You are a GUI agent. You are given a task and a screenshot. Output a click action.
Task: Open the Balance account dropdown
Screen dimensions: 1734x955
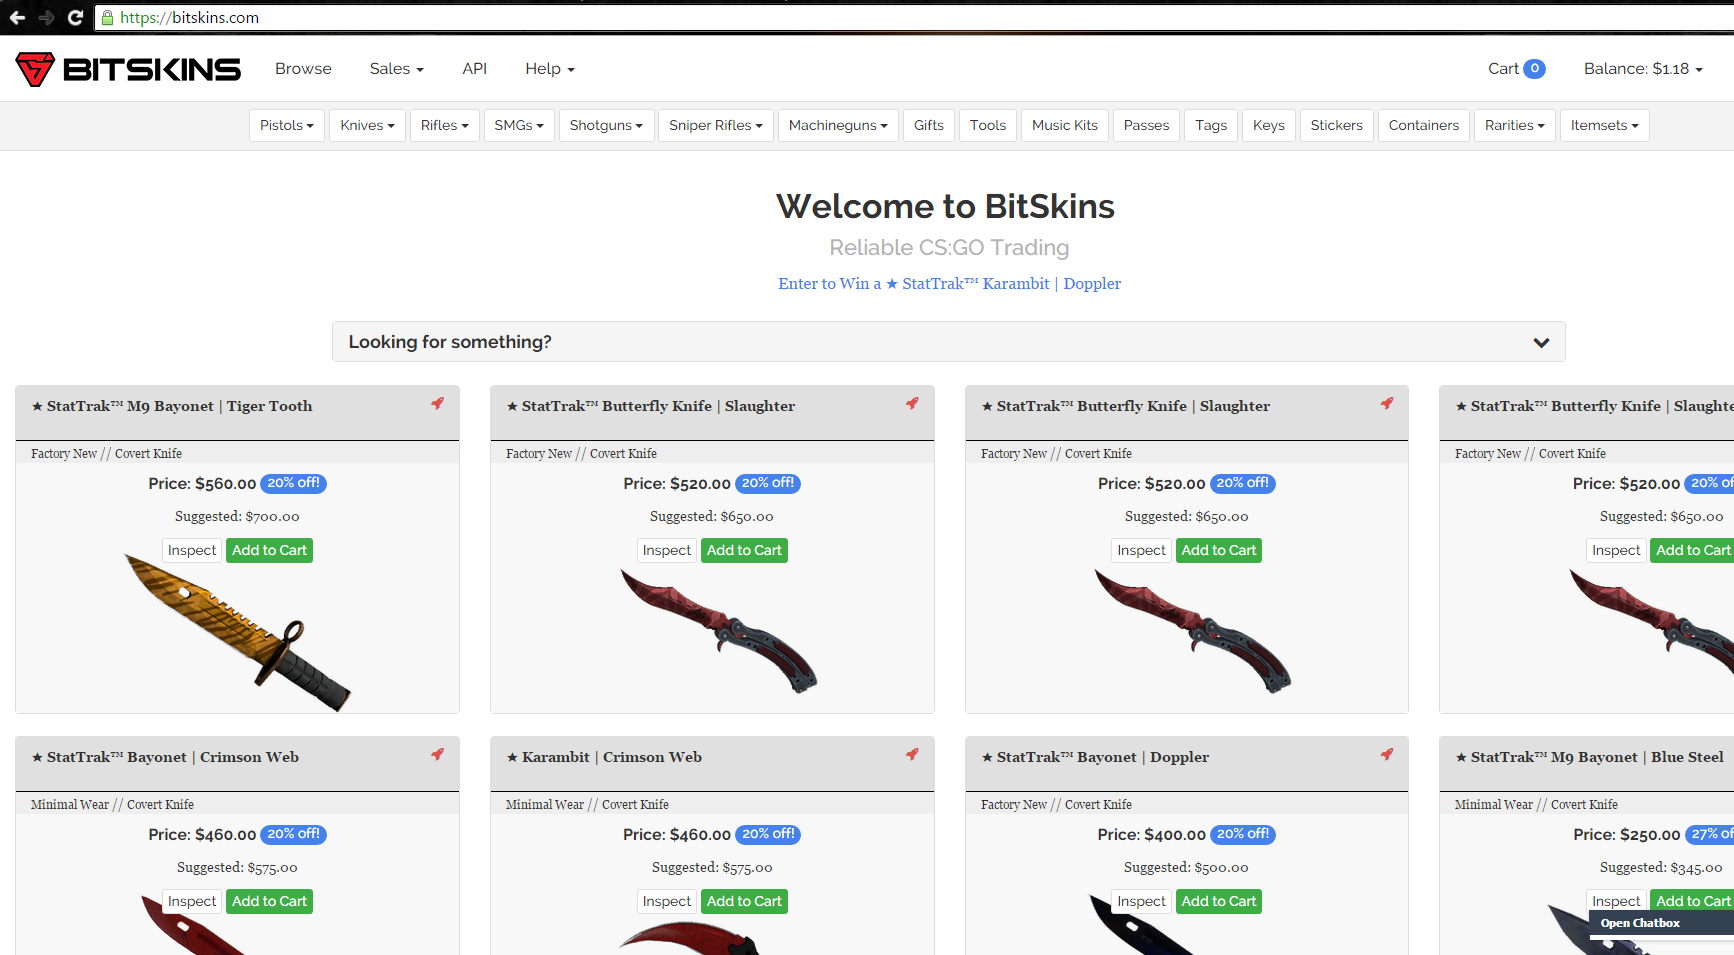1643,69
